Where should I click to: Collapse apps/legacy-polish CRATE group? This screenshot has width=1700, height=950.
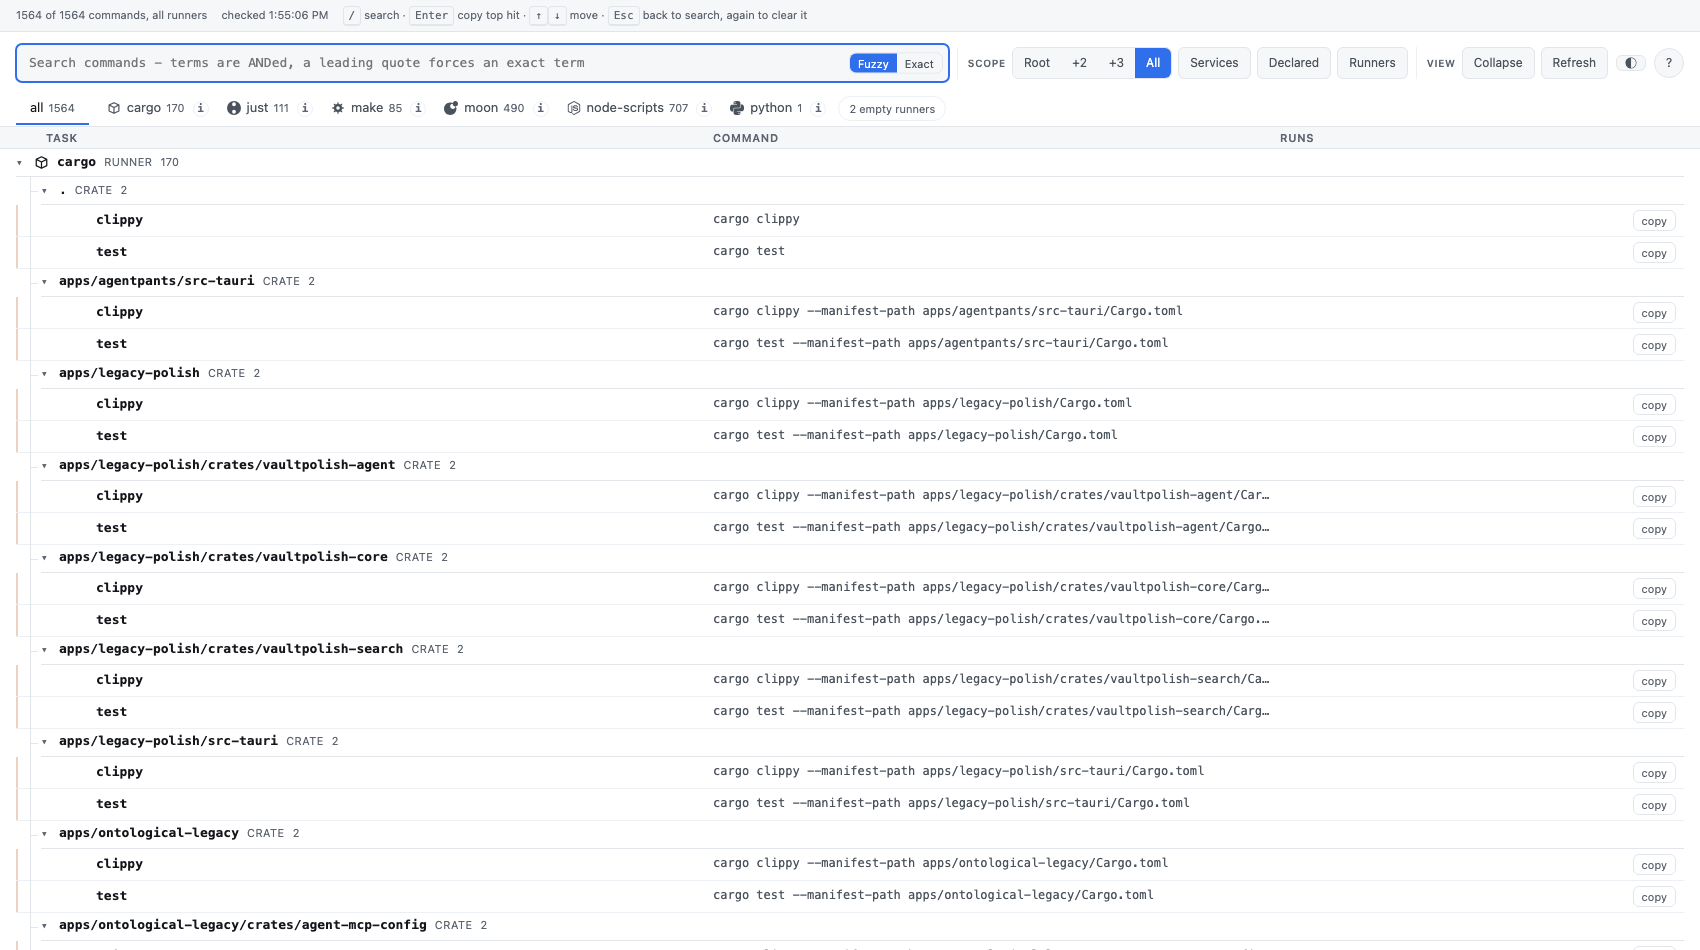pos(44,374)
